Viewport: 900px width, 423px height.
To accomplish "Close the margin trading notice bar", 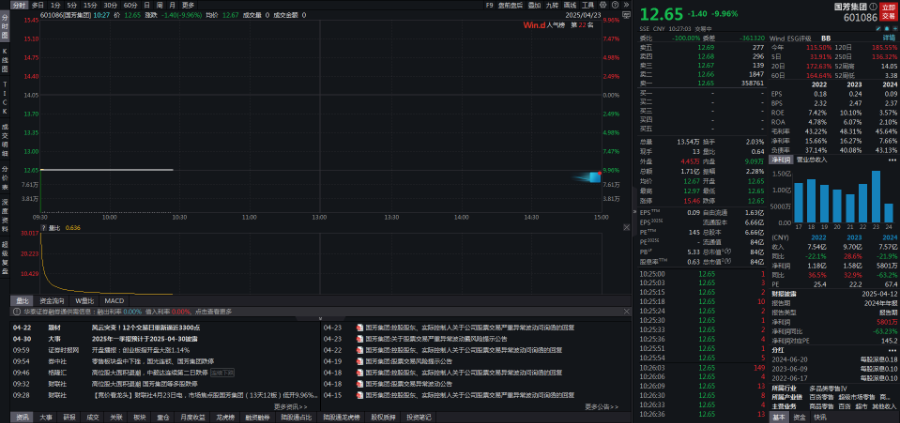I will (627, 311).
